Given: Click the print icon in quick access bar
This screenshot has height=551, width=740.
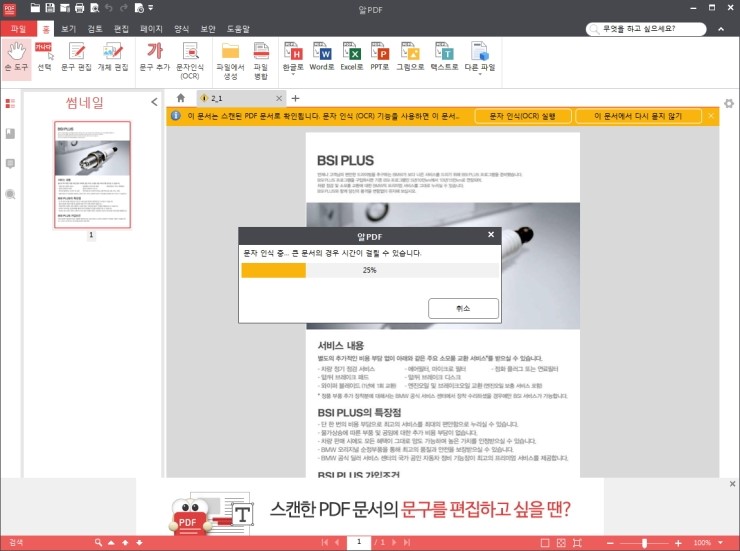Looking at the screenshot, I should tap(79, 8).
